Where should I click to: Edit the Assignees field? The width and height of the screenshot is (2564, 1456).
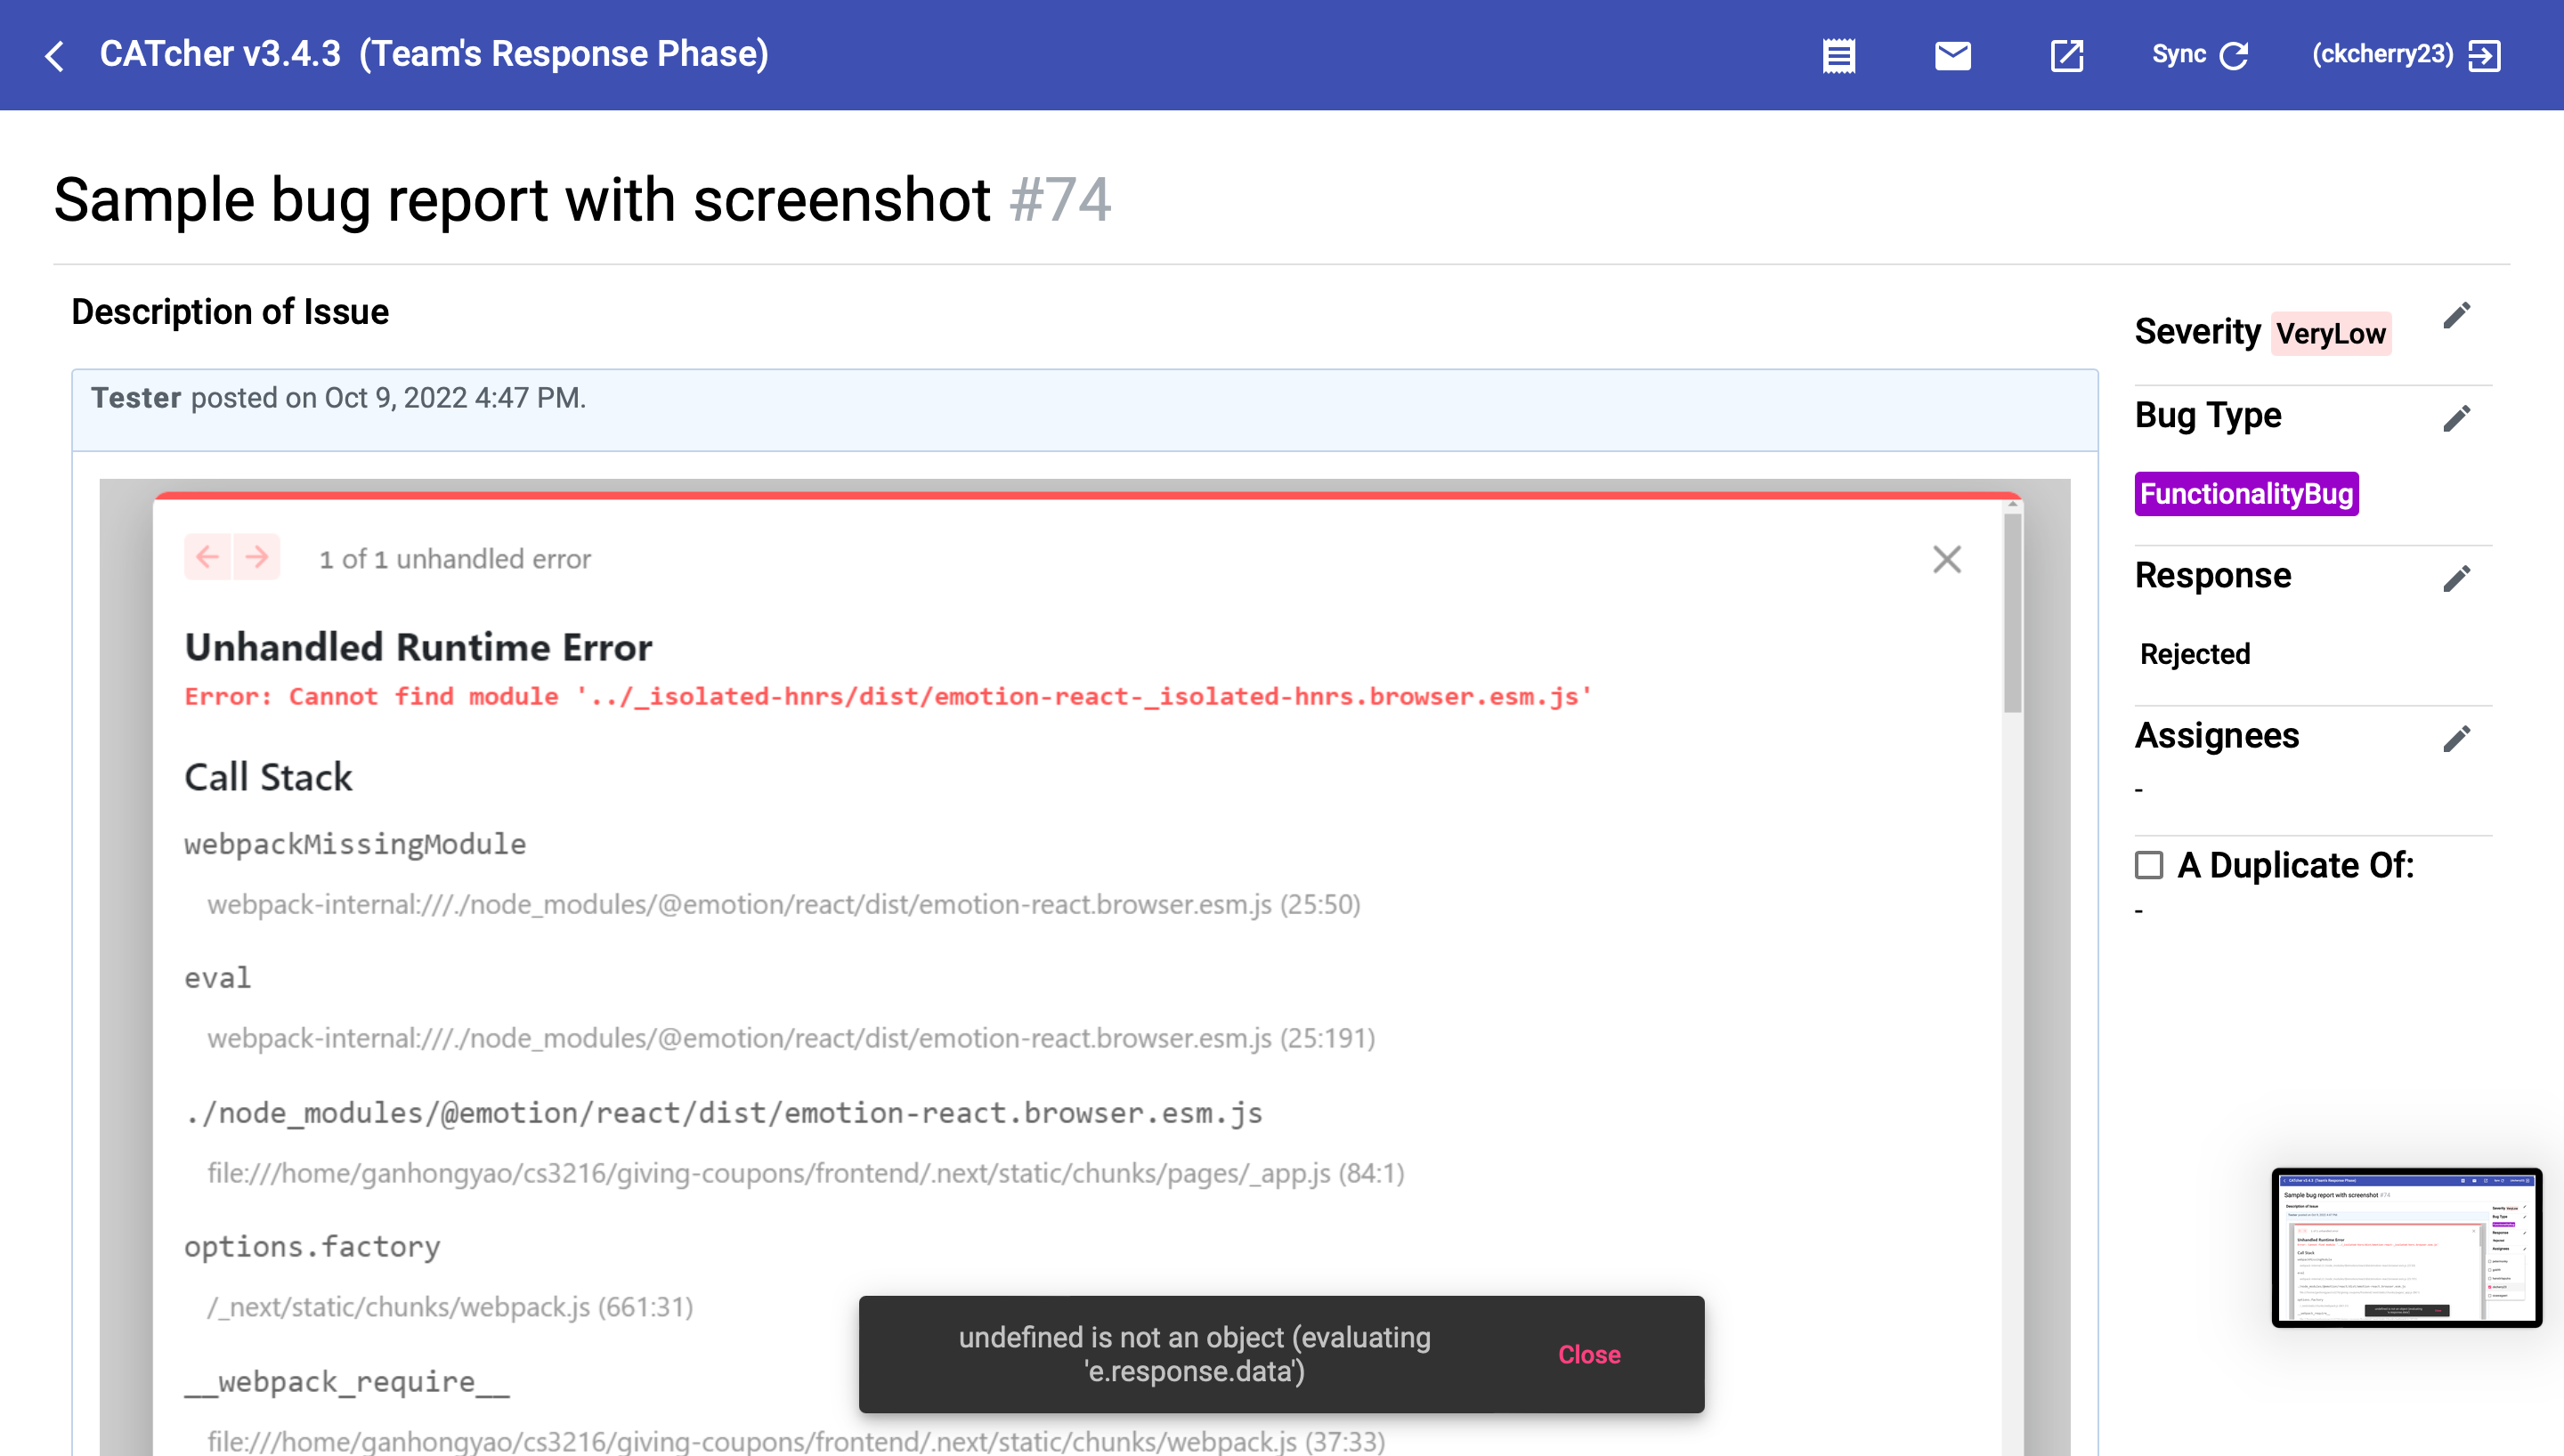point(2456,739)
